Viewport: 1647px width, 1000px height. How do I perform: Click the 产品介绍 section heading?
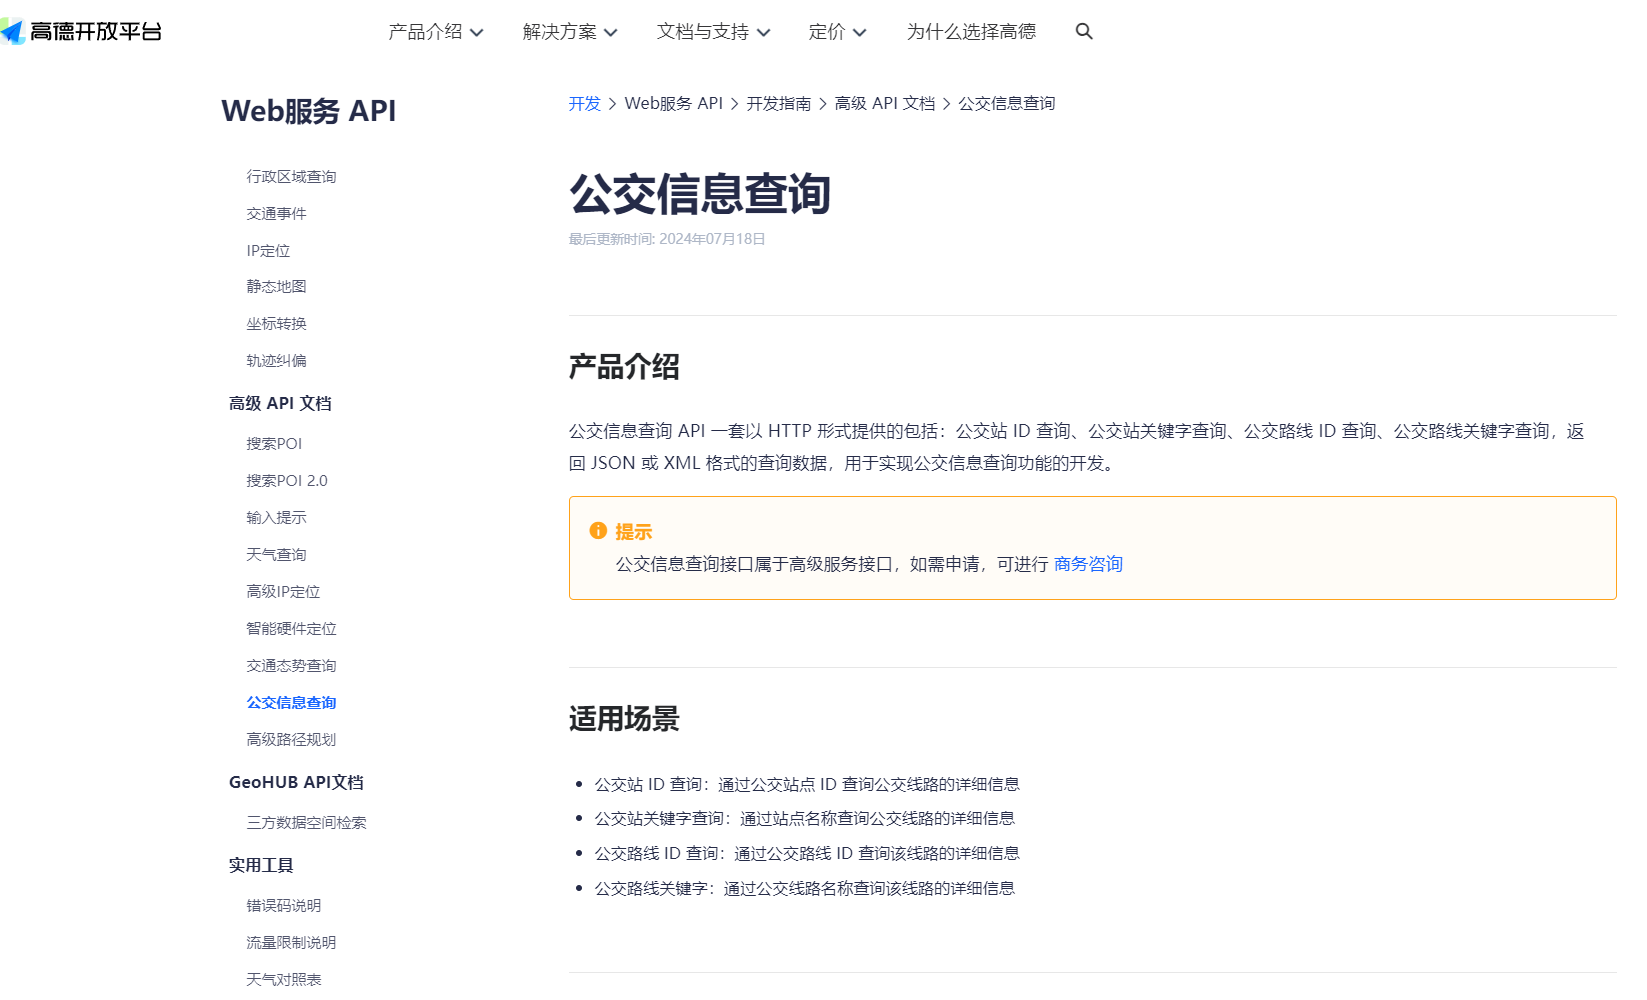(624, 367)
